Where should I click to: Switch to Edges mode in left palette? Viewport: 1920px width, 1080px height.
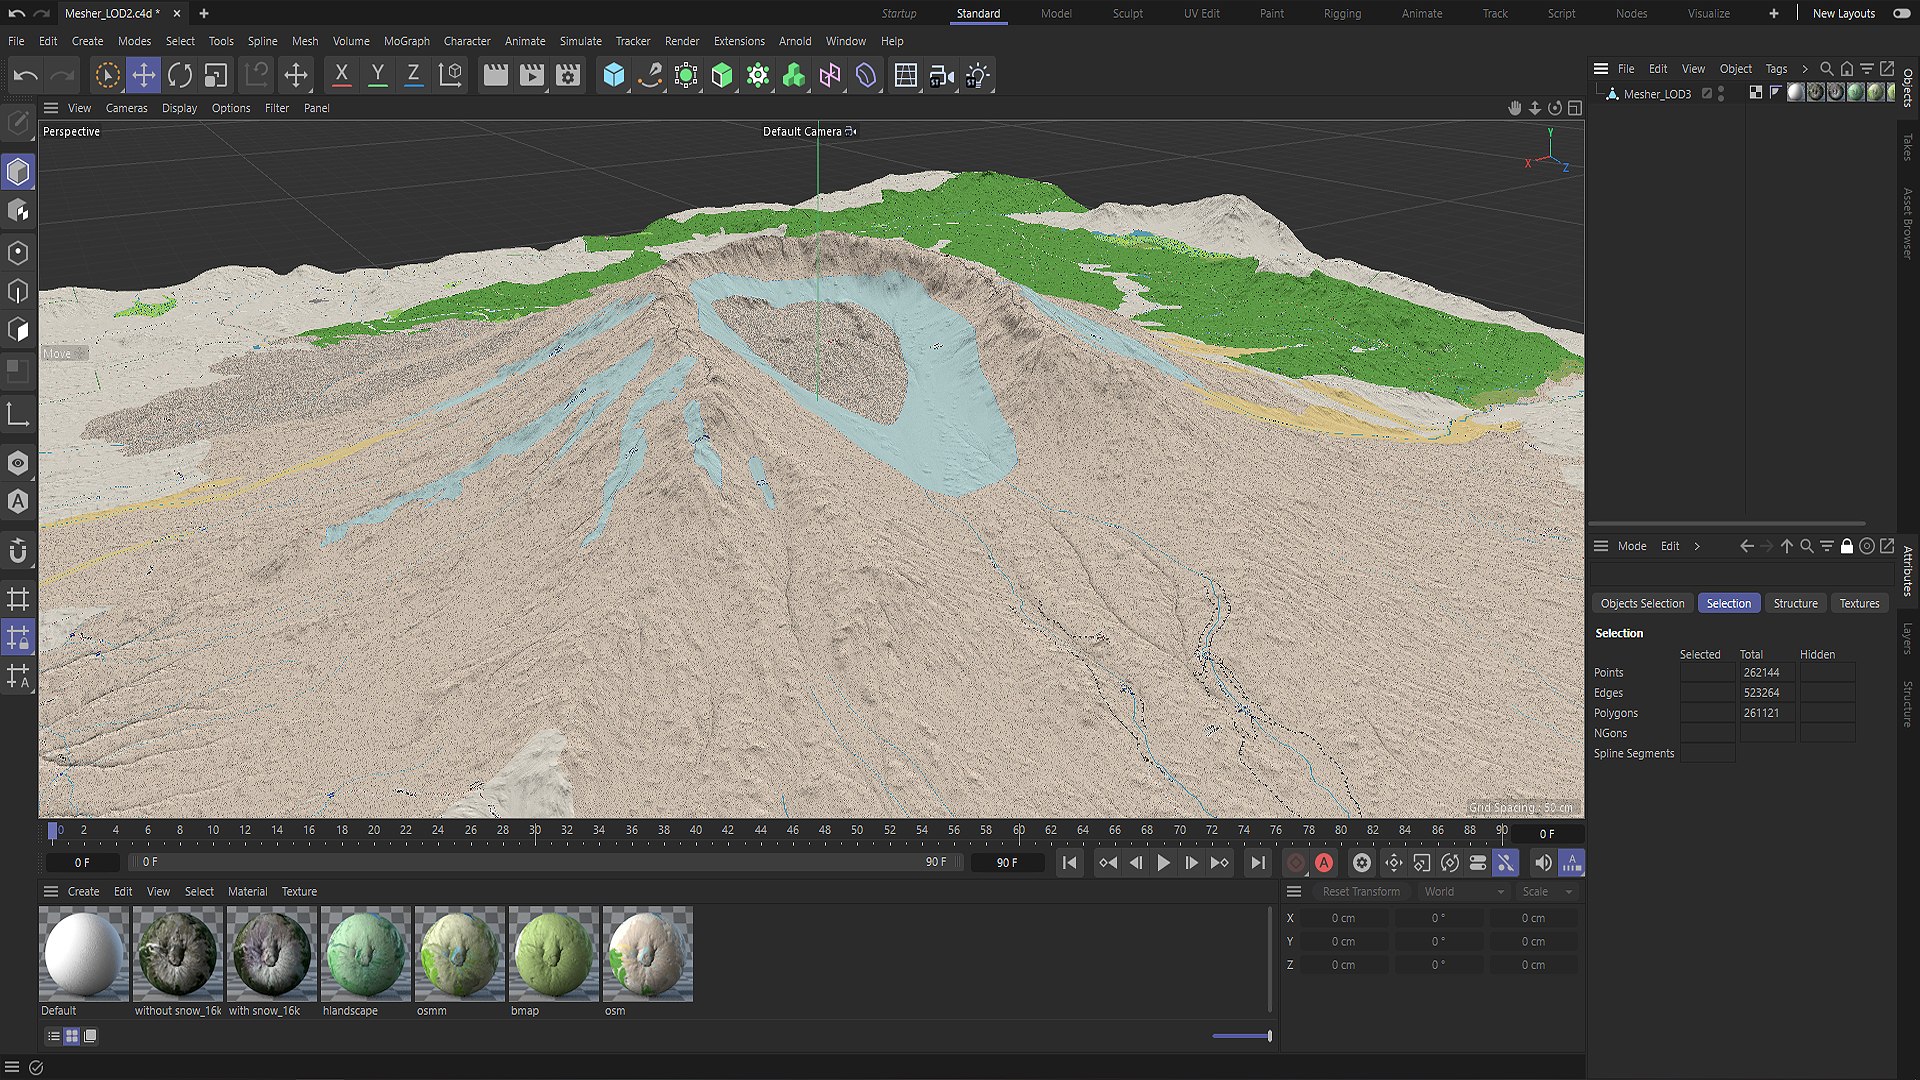point(18,291)
